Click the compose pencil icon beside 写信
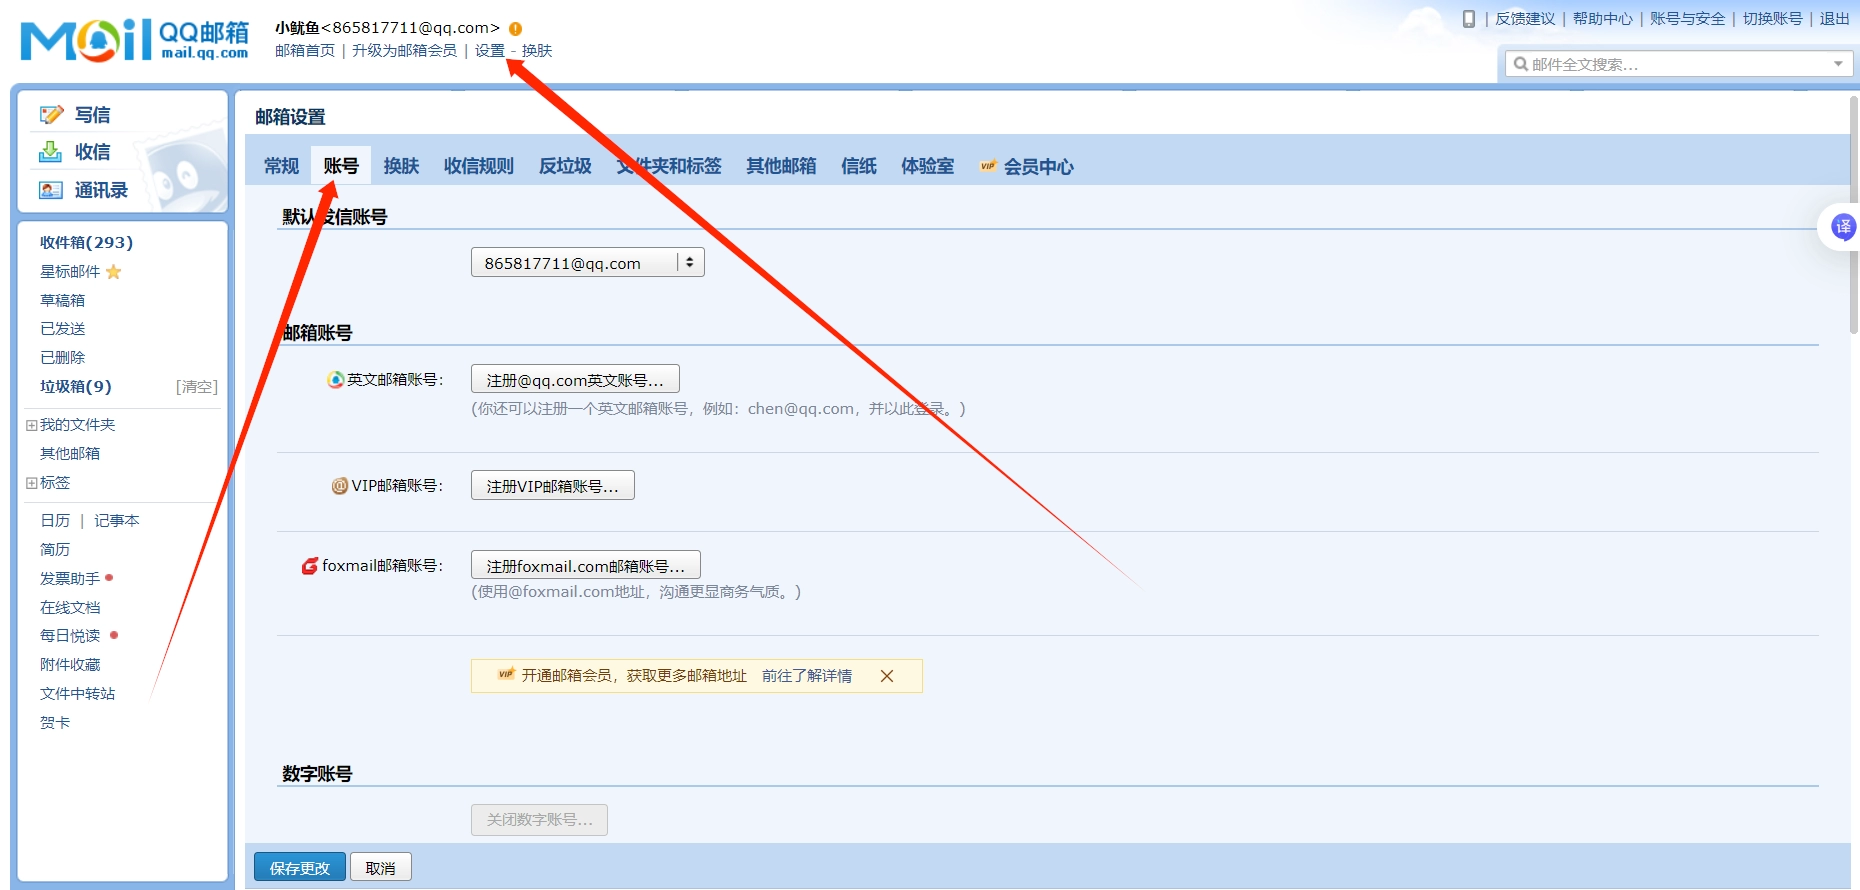The width and height of the screenshot is (1860, 890). 51,115
